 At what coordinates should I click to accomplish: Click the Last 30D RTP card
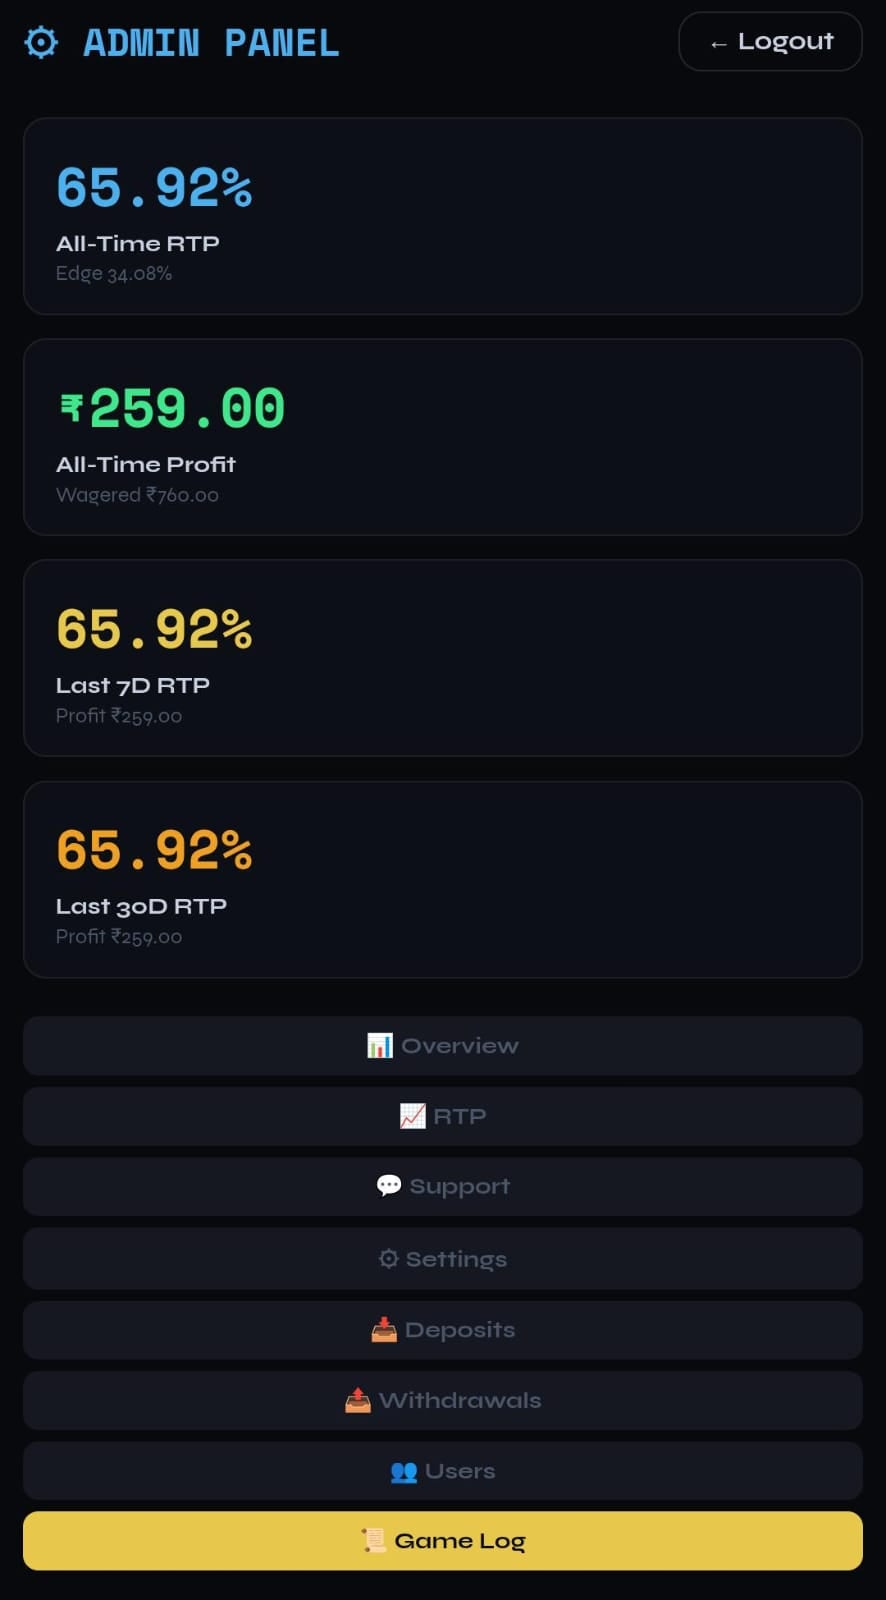(x=442, y=879)
